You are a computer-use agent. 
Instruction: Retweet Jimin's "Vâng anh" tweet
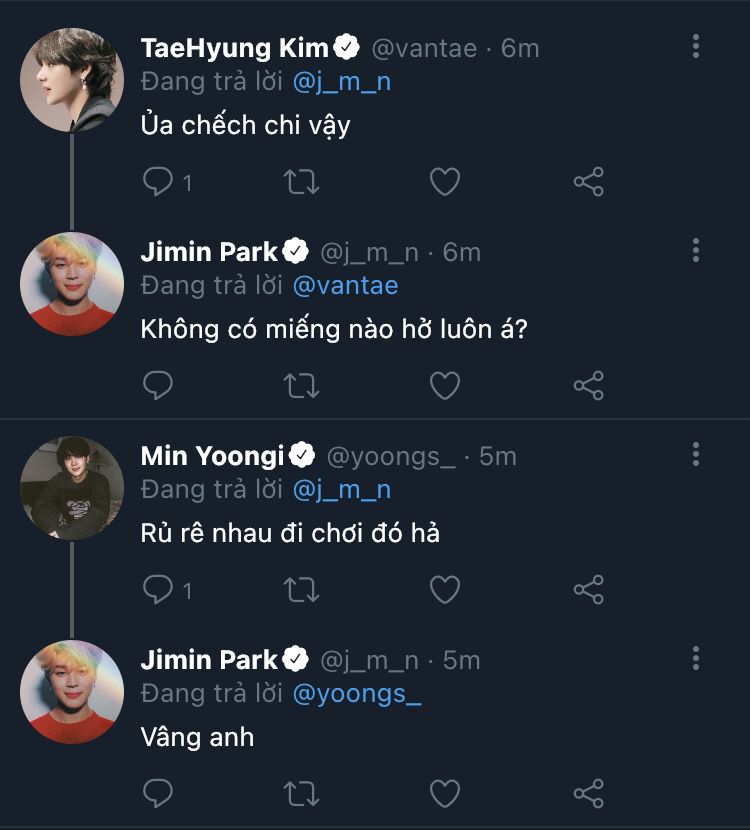(x=301, y=793)
